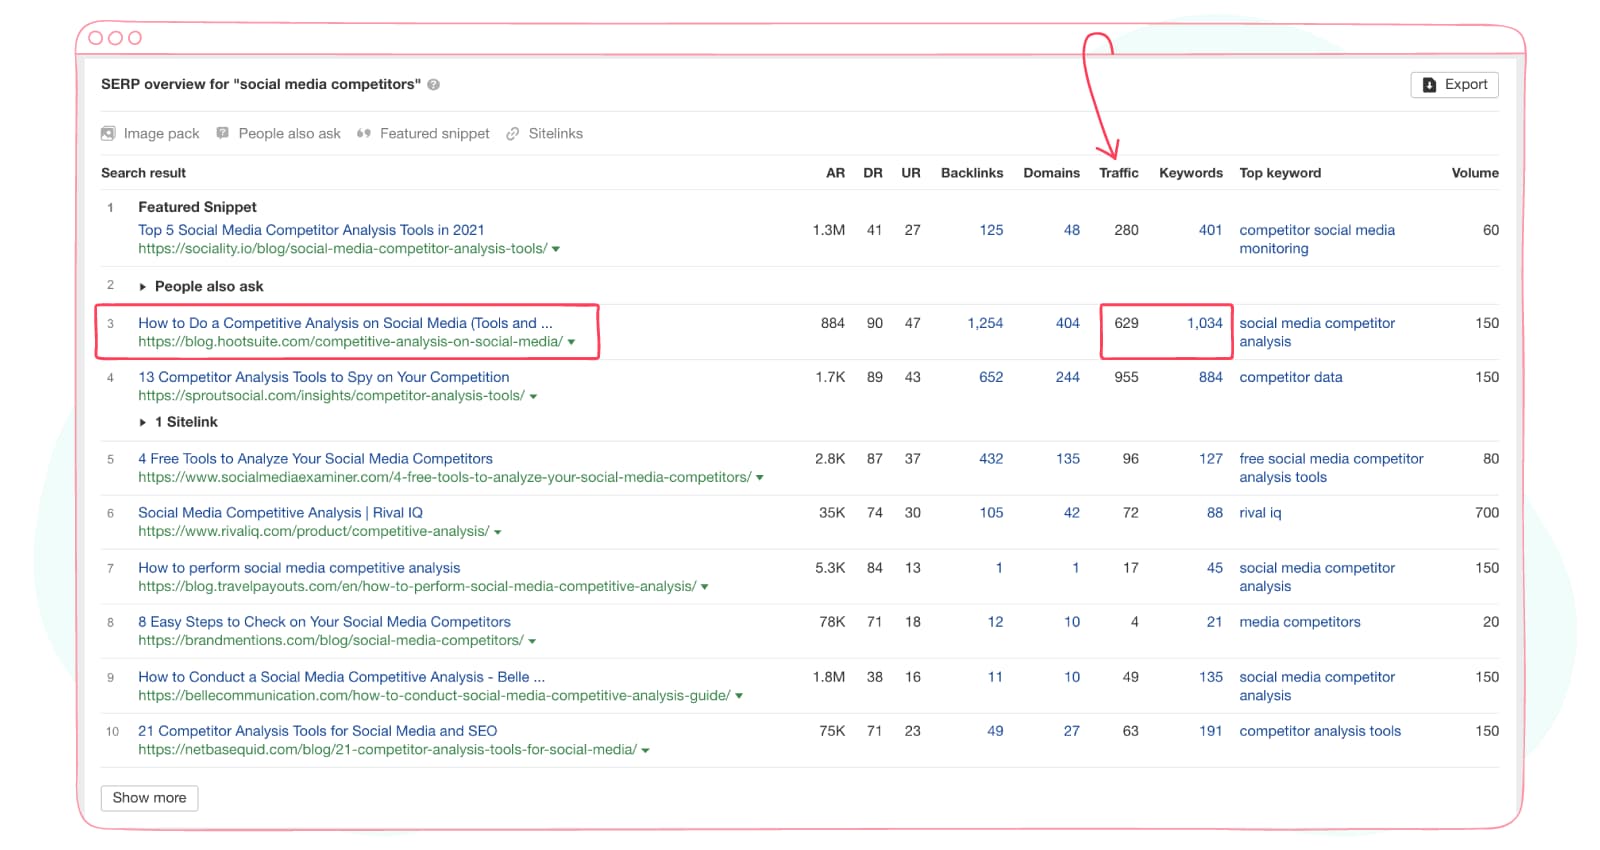Viewport: 1600px width, 850px height.
Task: Click the help icon beside SERP overview title
Action: pyautogui.click(x=434, y=85)
